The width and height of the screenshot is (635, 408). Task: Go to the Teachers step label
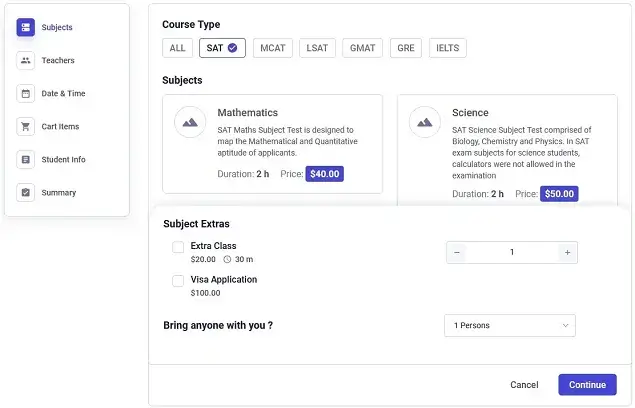click(x=58, y=60)
